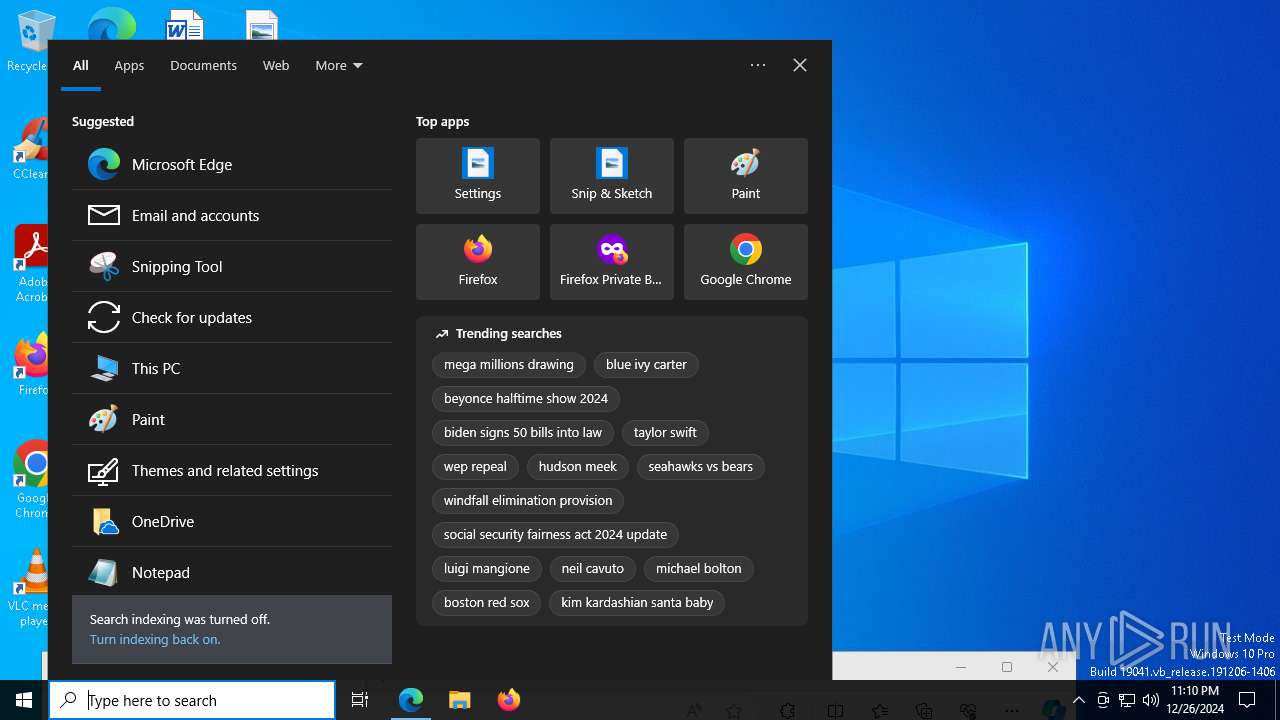Launch Snipping Tool from suggestions

(x=232, y=267)
